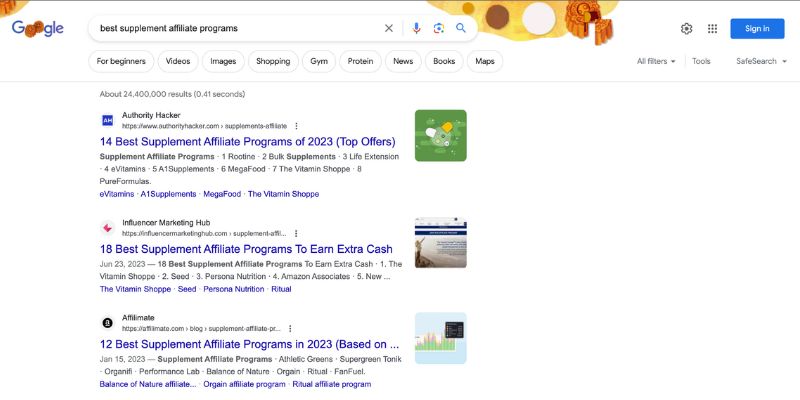
Task: Click Ritual sitelink under Influencer Marketing Hub
Action: coord(281,289)
